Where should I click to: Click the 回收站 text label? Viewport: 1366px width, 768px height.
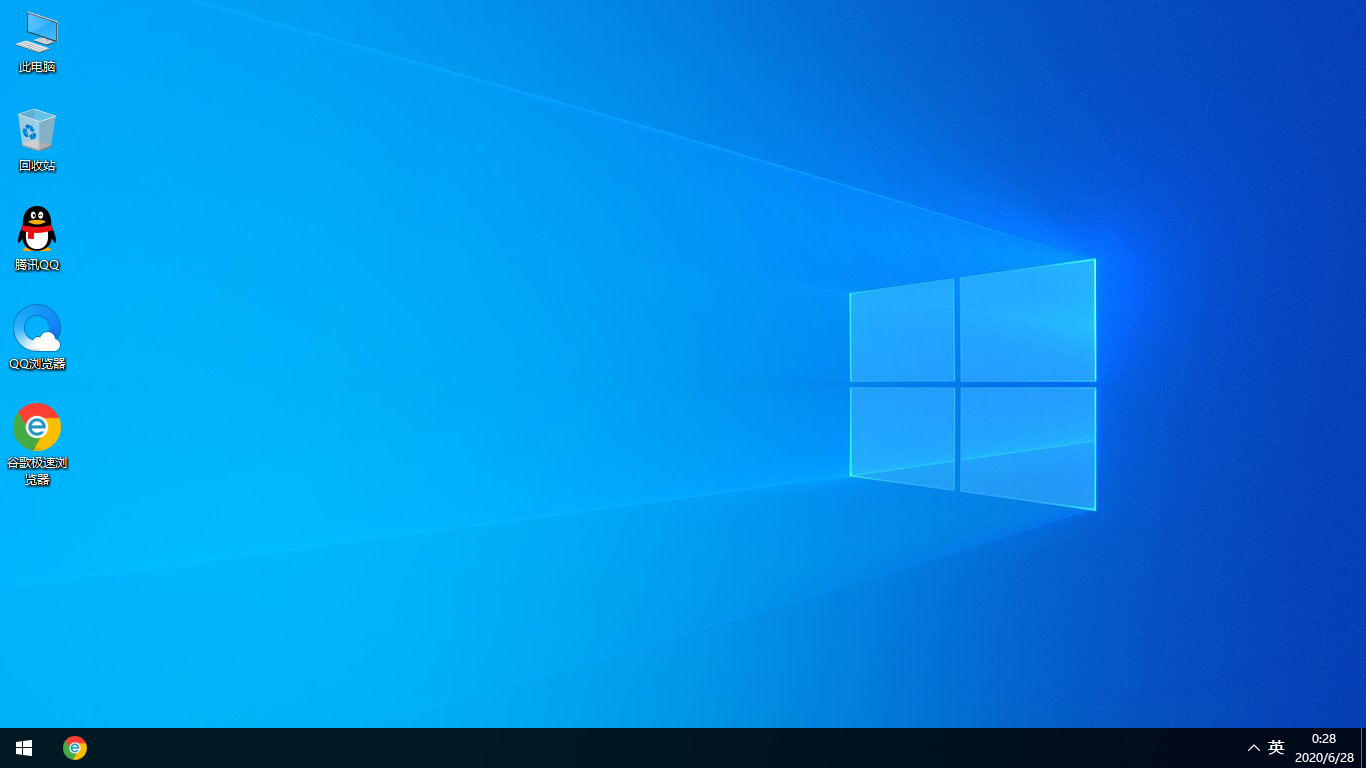point(37,166)
